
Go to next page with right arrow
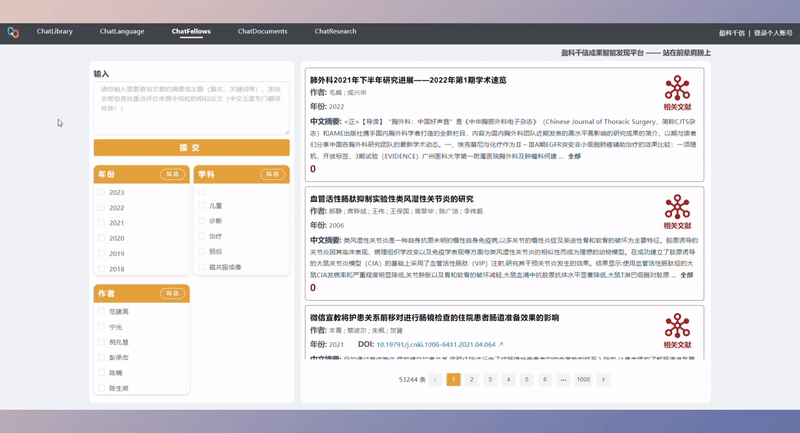[x=603, y=380]
